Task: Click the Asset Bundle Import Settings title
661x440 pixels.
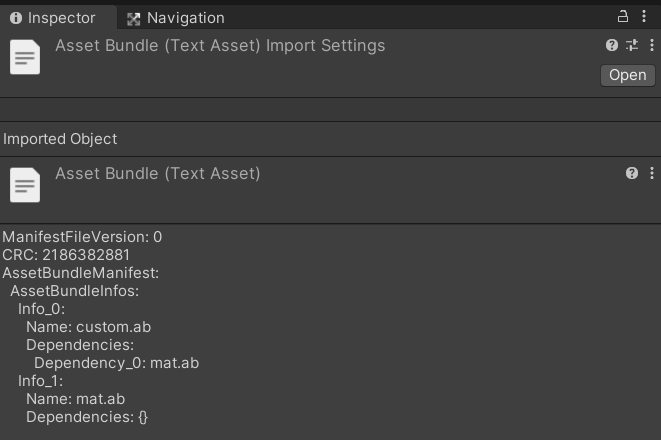Action: 220,46
